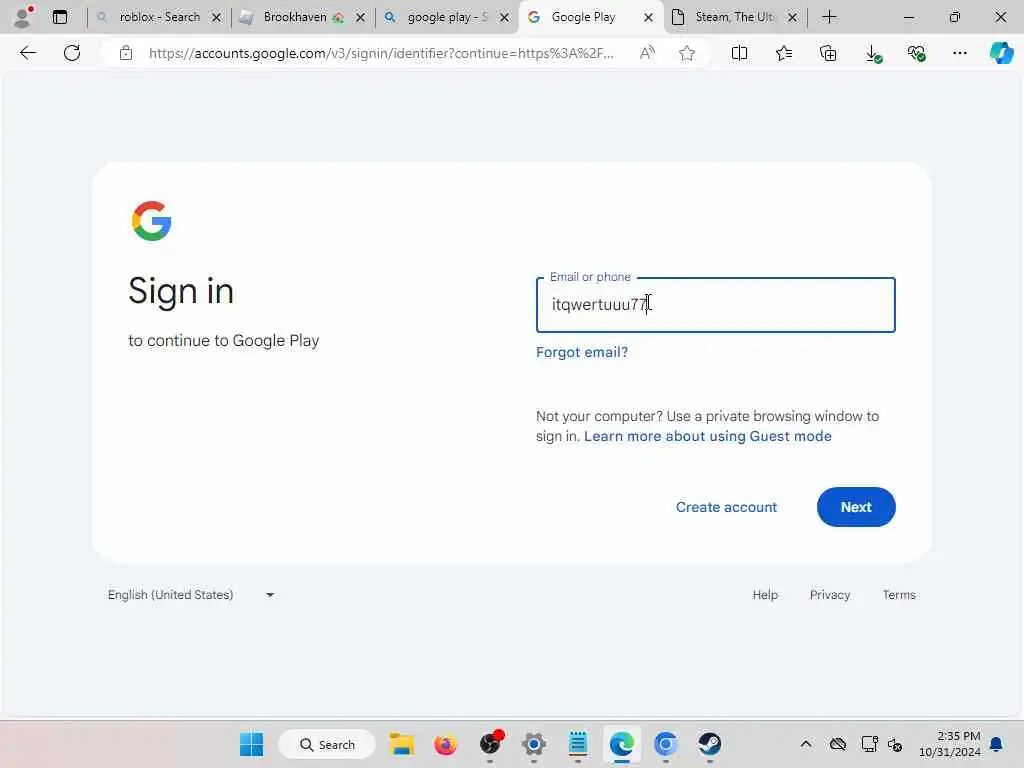This screenshot has width=1024, height=768.
Task: Add this page to favorites star
Action: 686,53
